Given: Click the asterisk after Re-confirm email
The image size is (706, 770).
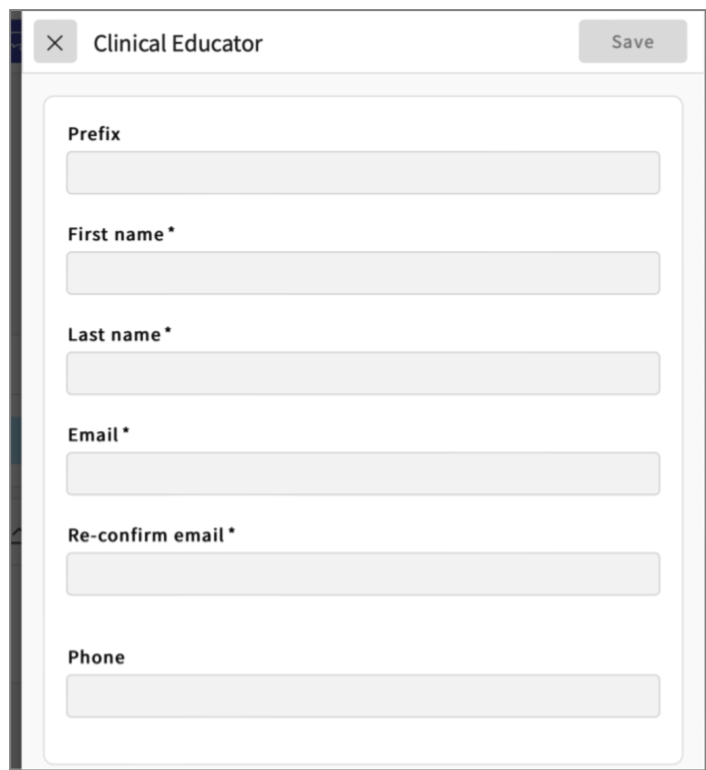Looking at the screenshot, I should click(x=232, y=532).
